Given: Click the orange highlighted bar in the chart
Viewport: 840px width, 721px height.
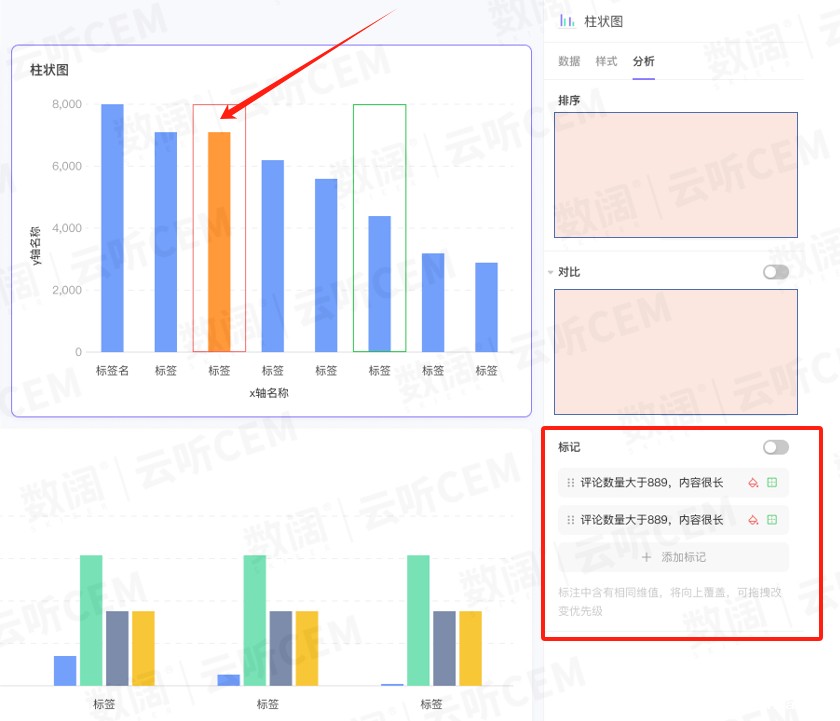Looking at the screenshot, I should [x=219, y=241].
